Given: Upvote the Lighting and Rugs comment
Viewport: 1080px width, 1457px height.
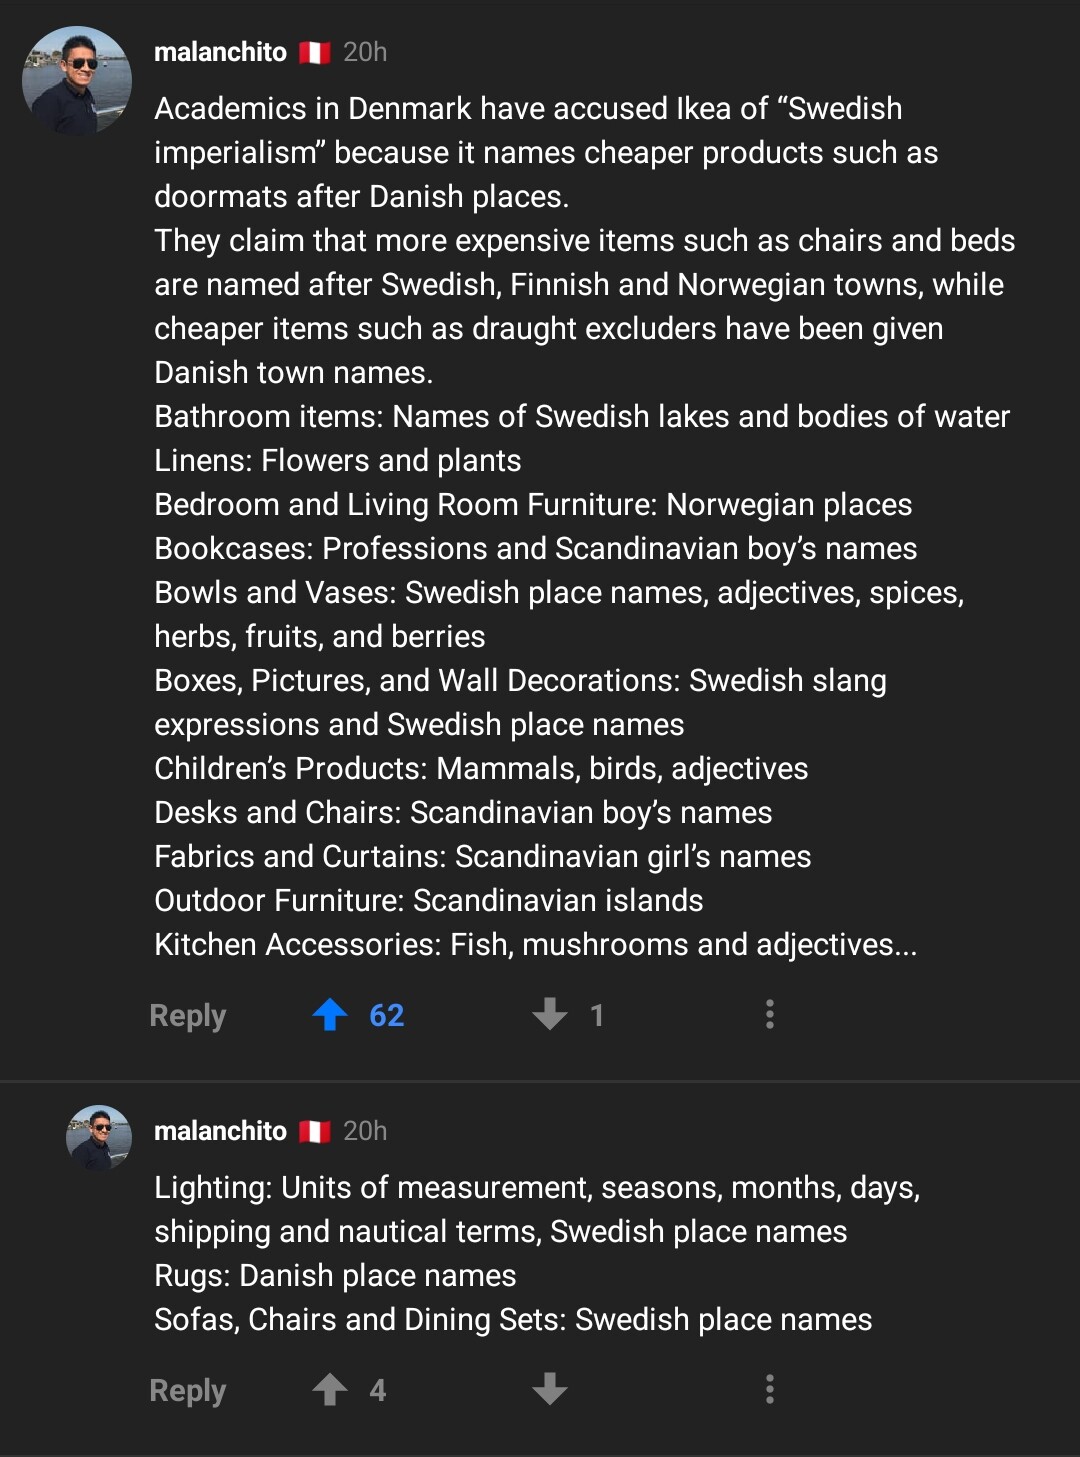Looking at the screenshot, I should click(x=330, y=1390).
